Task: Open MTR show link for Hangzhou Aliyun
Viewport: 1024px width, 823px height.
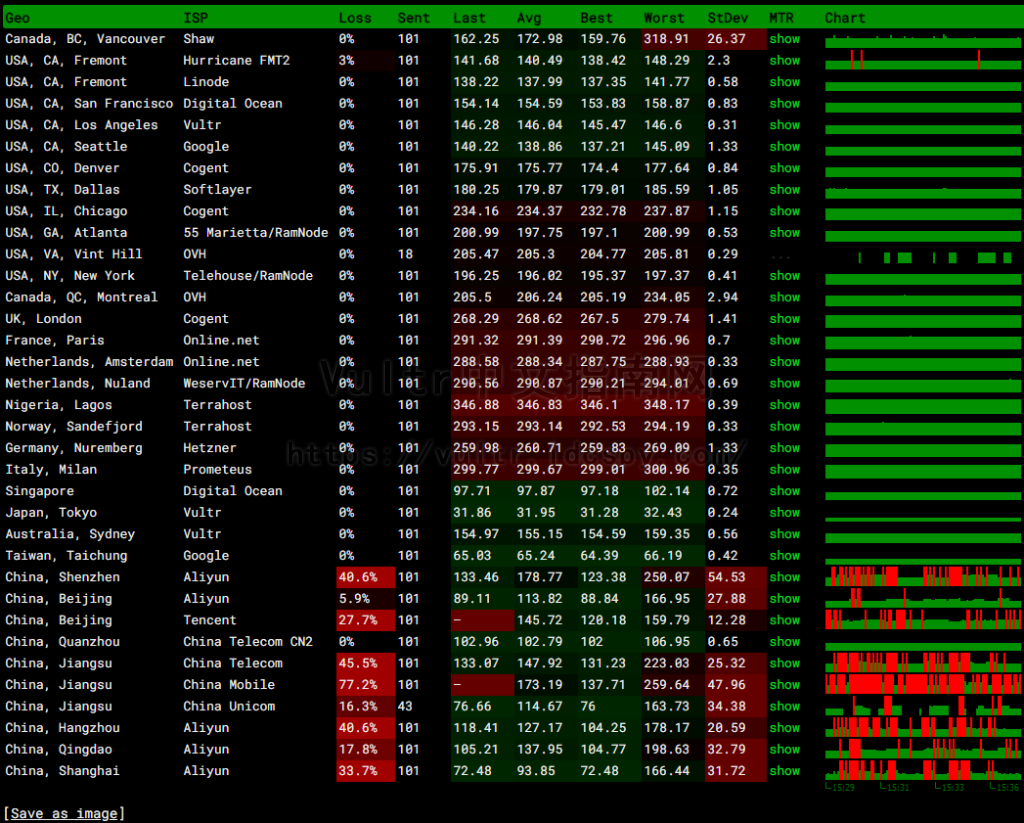Action: point(784,729)
